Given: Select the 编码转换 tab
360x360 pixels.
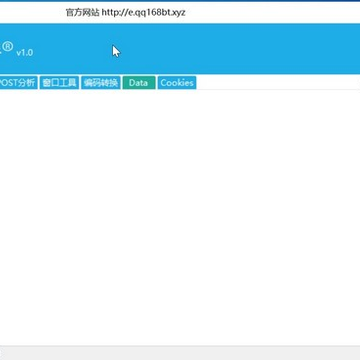Looking at the screenshot, I should coord(101,83).
